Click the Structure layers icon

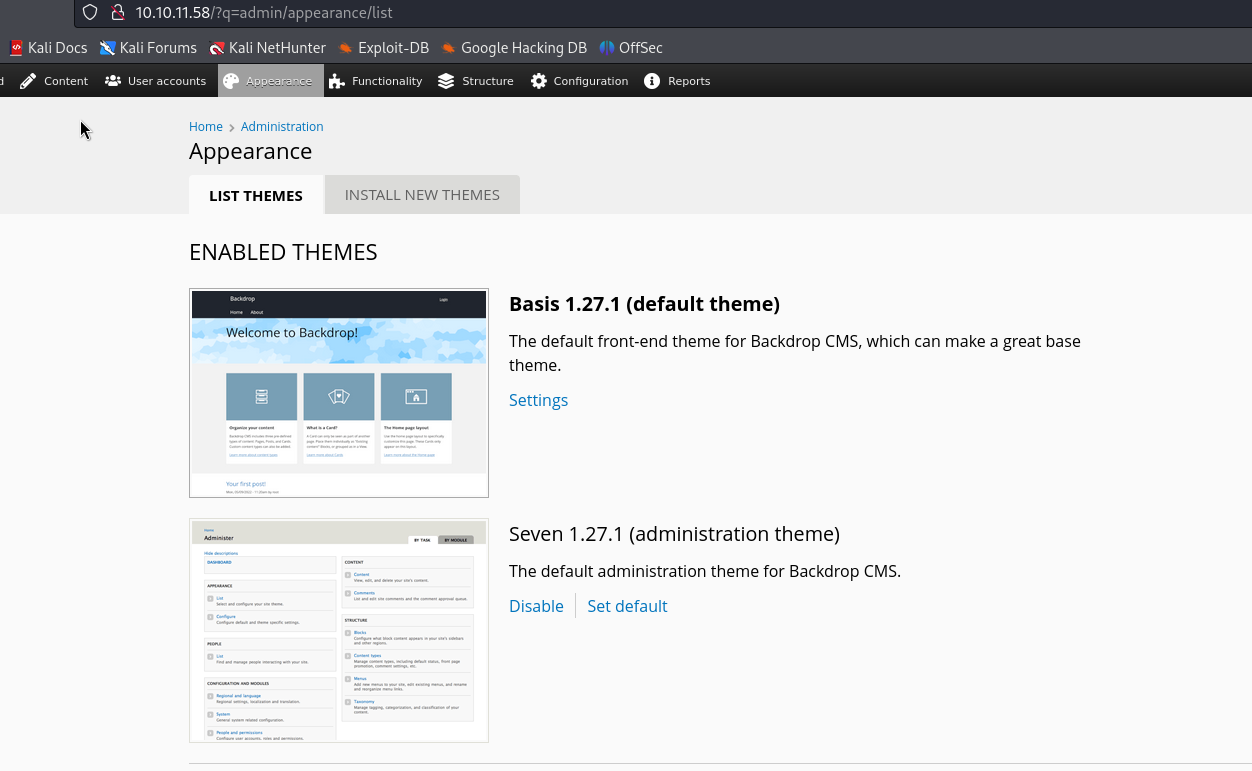[446, 81]
